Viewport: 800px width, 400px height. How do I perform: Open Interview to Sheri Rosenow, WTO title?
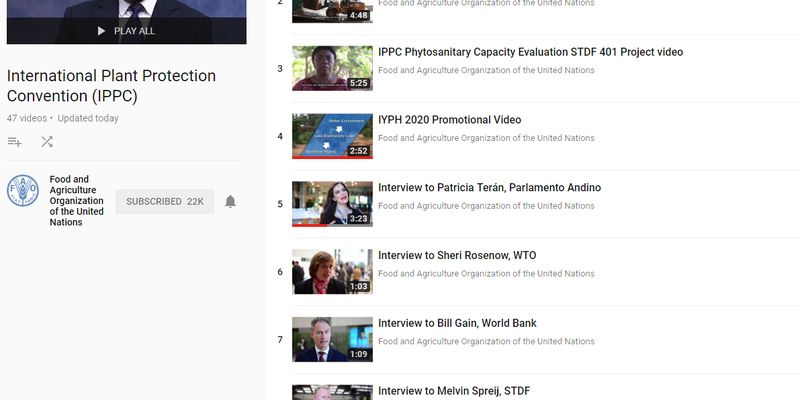[457, 256]
